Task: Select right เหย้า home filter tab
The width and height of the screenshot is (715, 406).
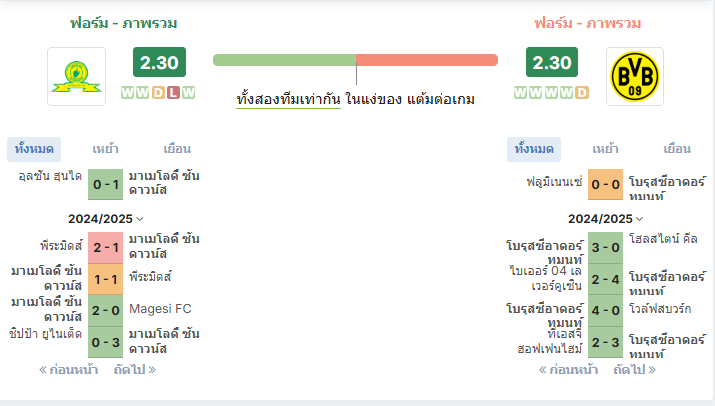Action: click(x=605, y=149)
